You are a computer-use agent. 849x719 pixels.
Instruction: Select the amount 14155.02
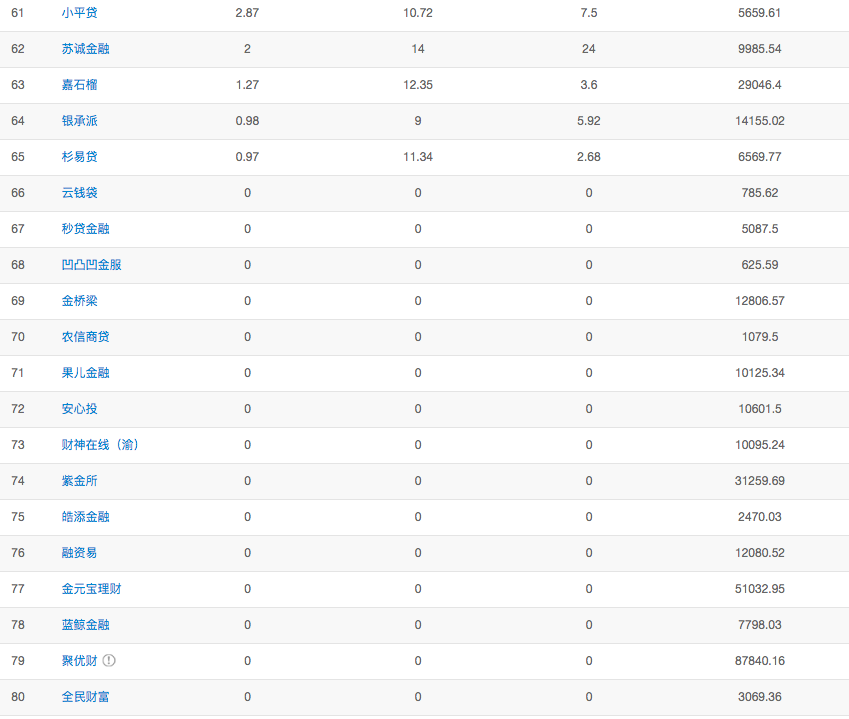[x=760, y=121]
